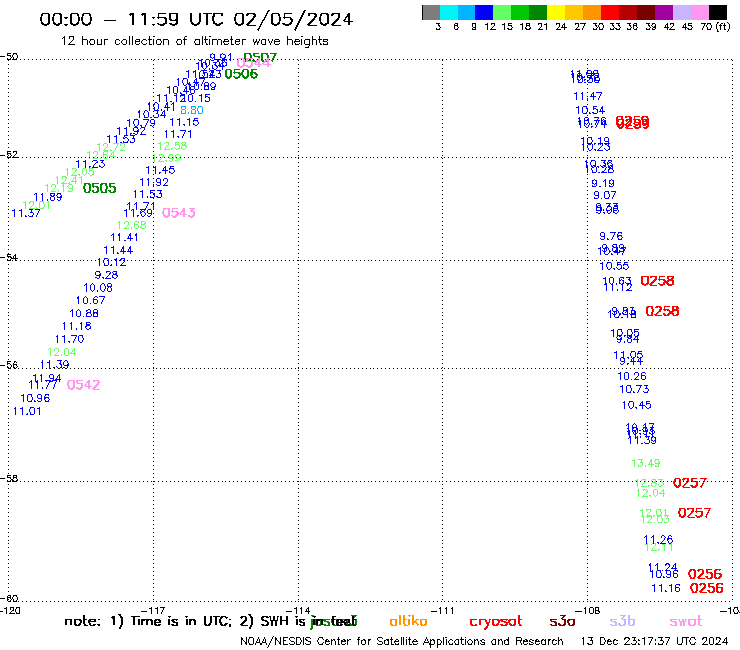The height and width of the screenshot is (650, 740).
Task: Click the green time label 0505
Action: [99, 188]
